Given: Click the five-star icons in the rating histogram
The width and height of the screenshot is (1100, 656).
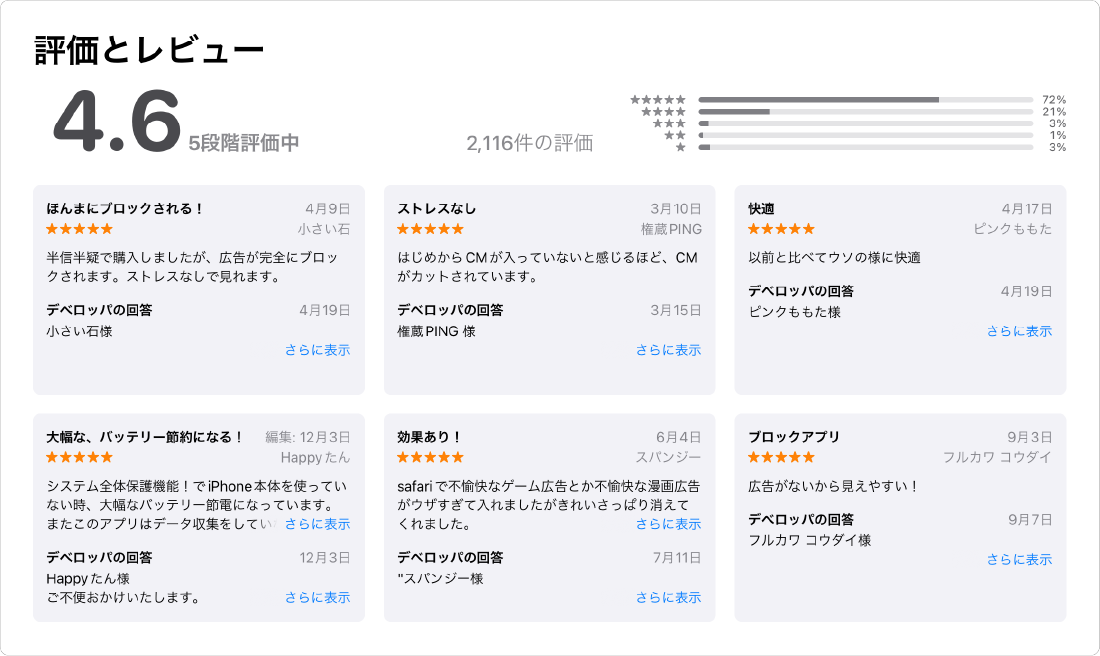Looking at the screenshot, I should pyautogui.click(x=658, y=100).
